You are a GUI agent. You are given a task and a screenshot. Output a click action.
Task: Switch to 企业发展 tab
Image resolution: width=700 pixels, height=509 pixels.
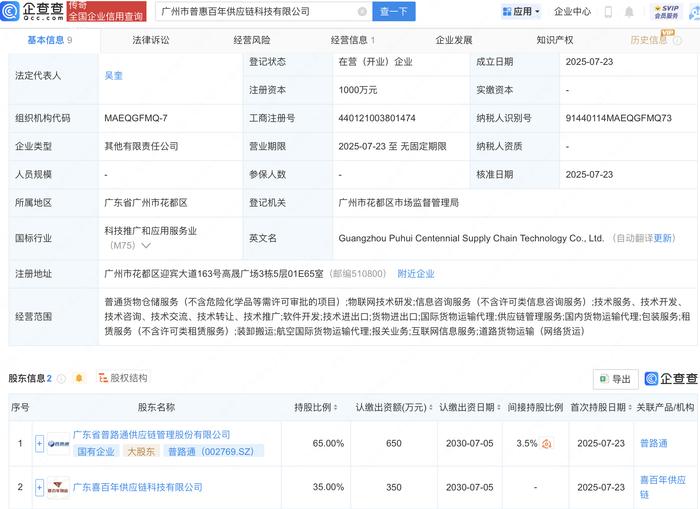pos(454,40)
